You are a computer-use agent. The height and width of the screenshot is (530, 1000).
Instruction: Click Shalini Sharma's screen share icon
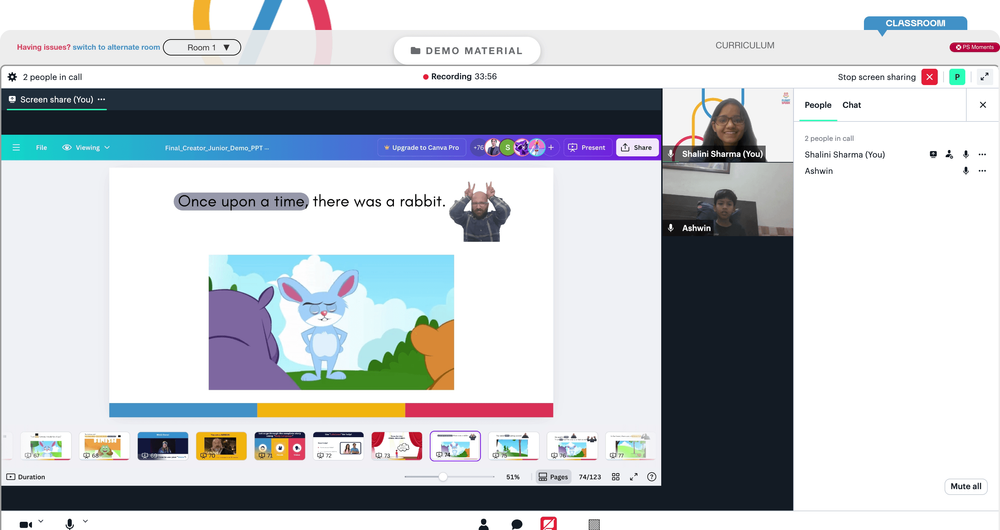point(933,154)
